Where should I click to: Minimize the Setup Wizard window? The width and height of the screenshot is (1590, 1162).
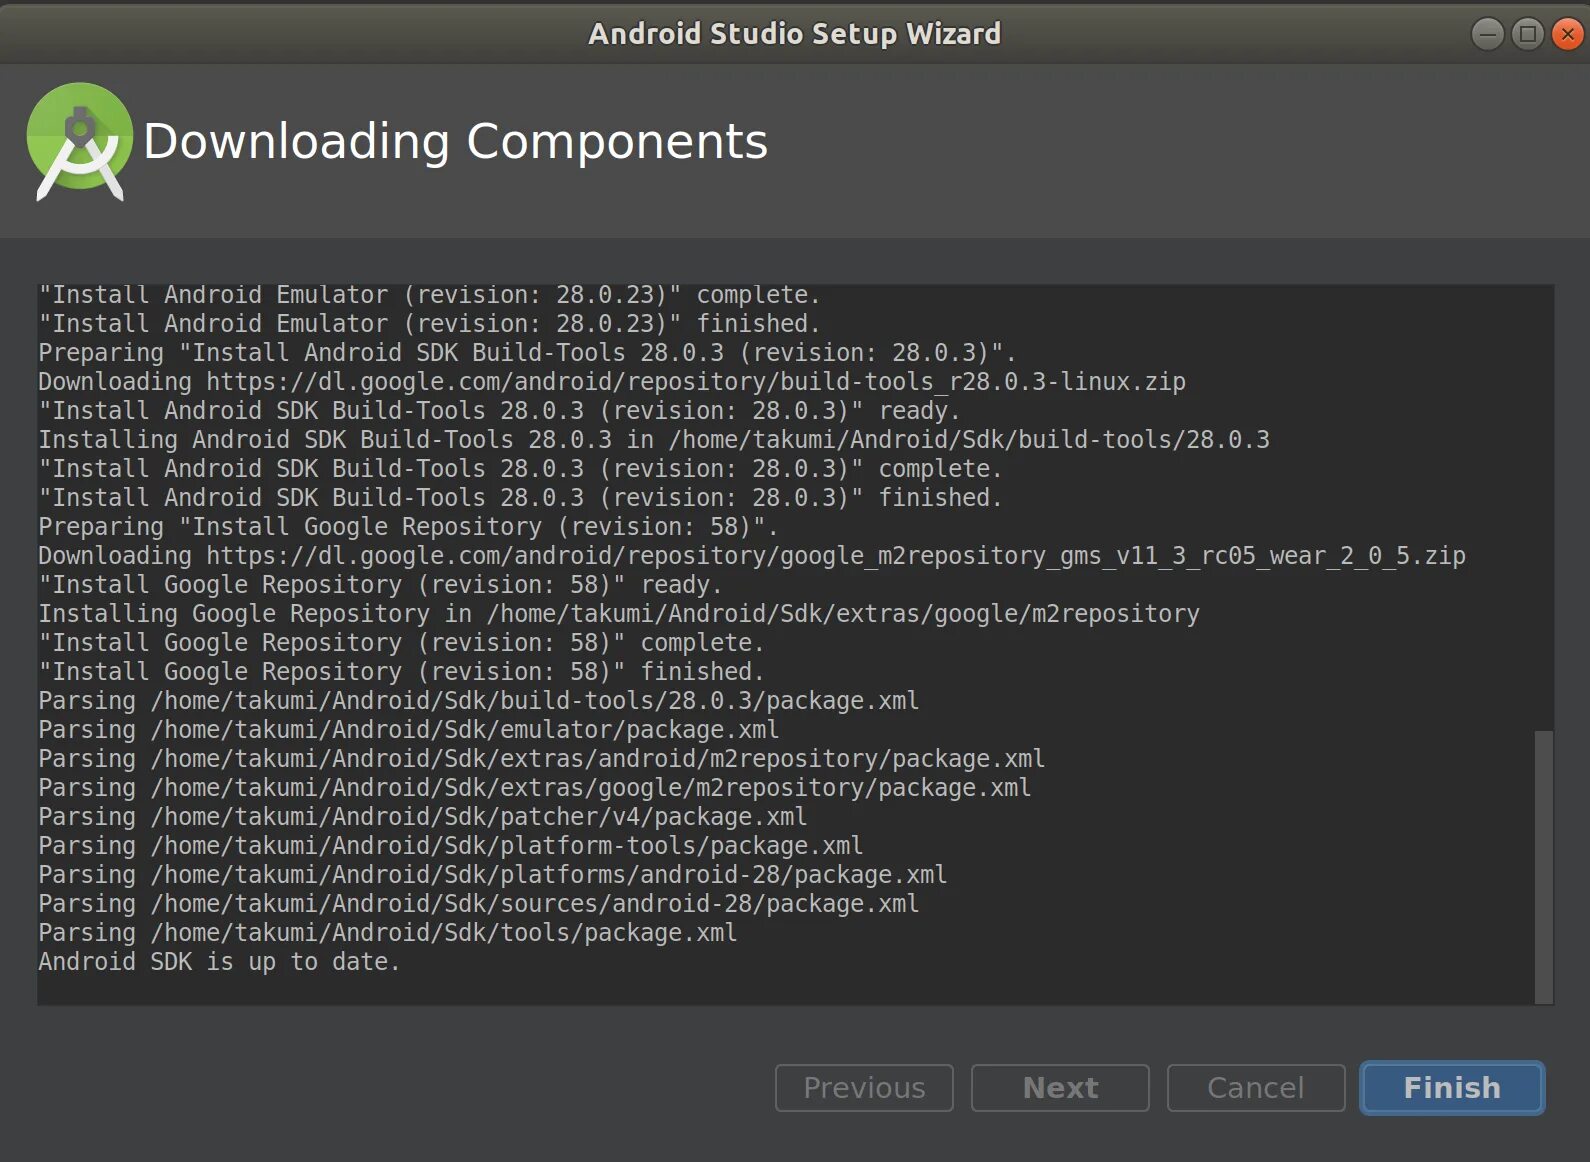point(1488,34)
